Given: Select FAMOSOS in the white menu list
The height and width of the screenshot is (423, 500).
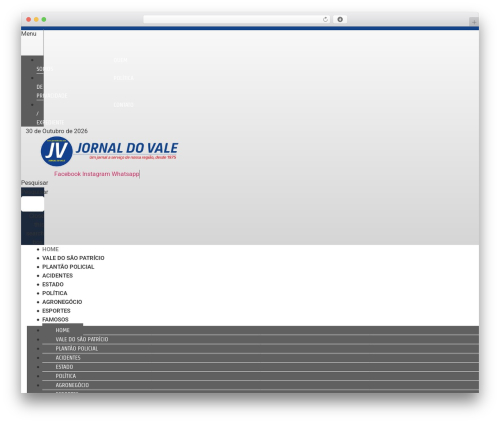Looking at the screenshot, I should 55,320.
